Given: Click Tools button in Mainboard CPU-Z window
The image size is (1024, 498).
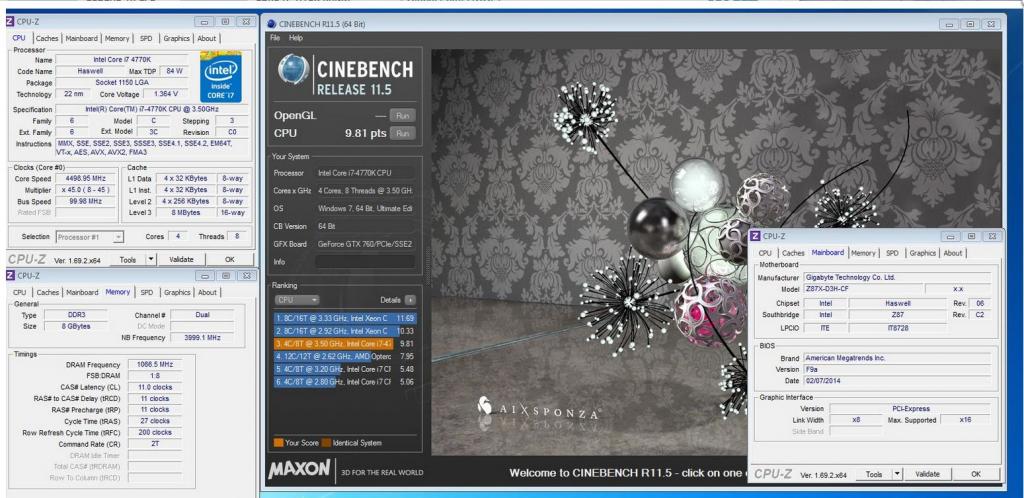Looking at the screenshot, I should click(874, 475).
